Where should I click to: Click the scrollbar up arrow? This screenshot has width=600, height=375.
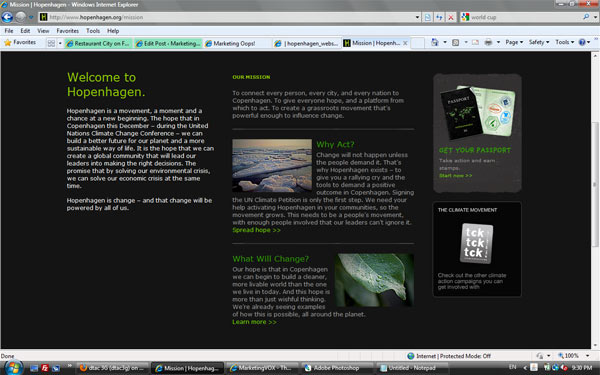click(x=595, y=55)
